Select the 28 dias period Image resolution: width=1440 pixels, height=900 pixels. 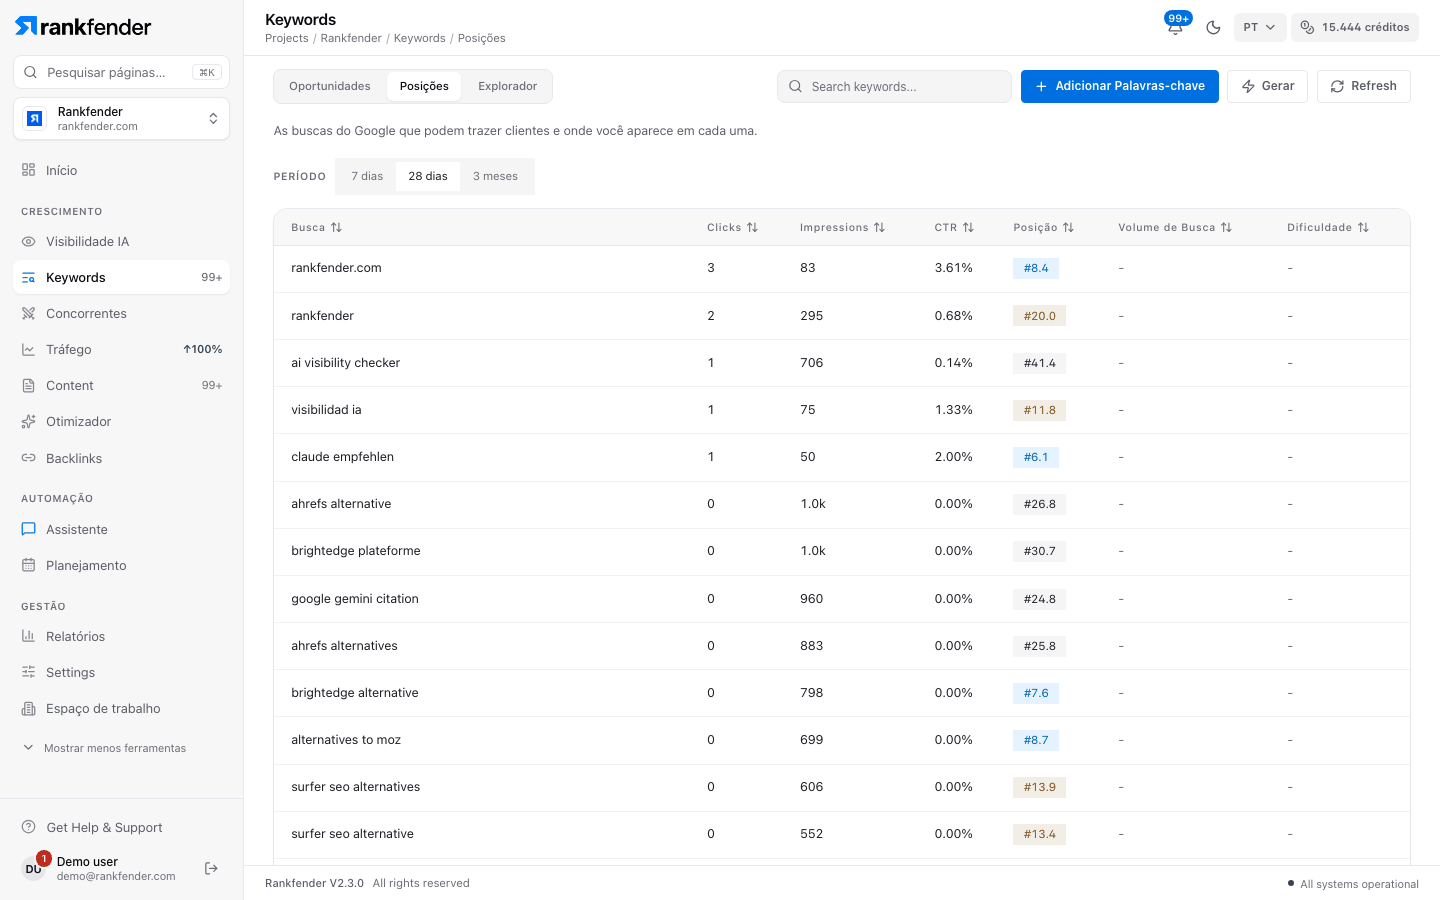click(x=428, y=177)
